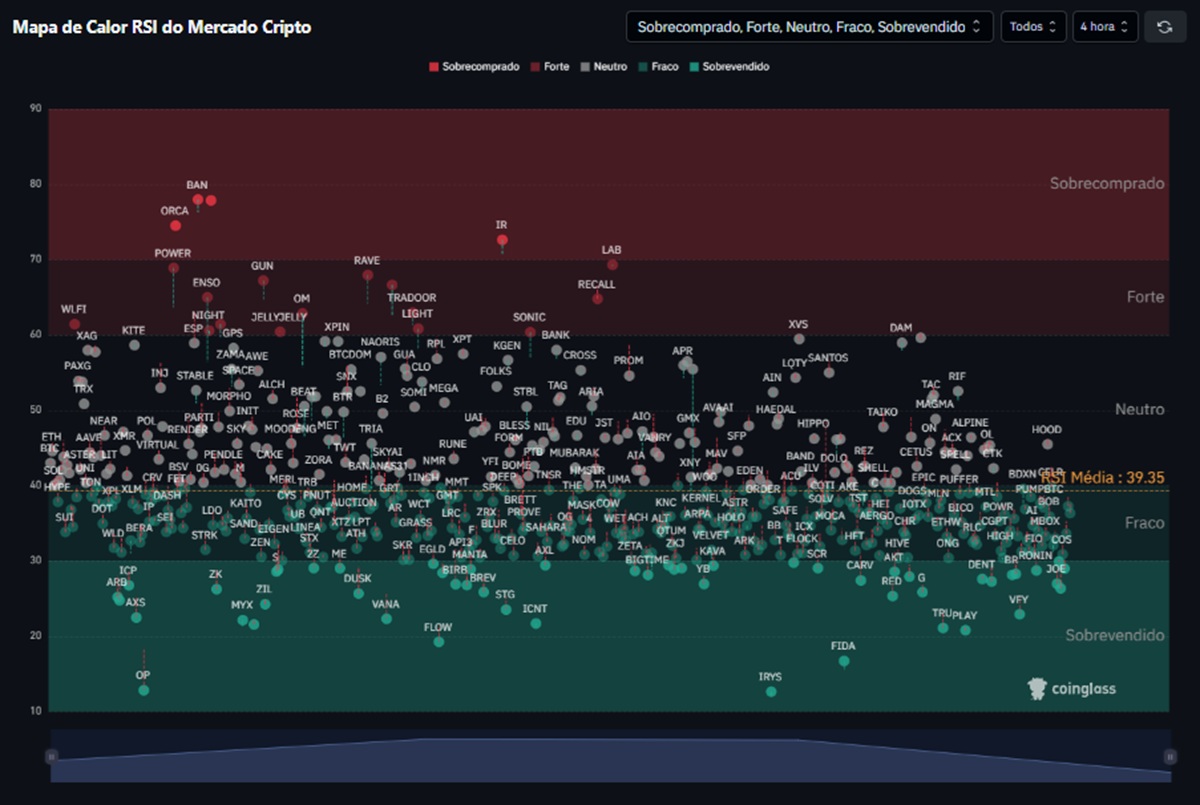Toggle Fraco legend series

[658, 67]
